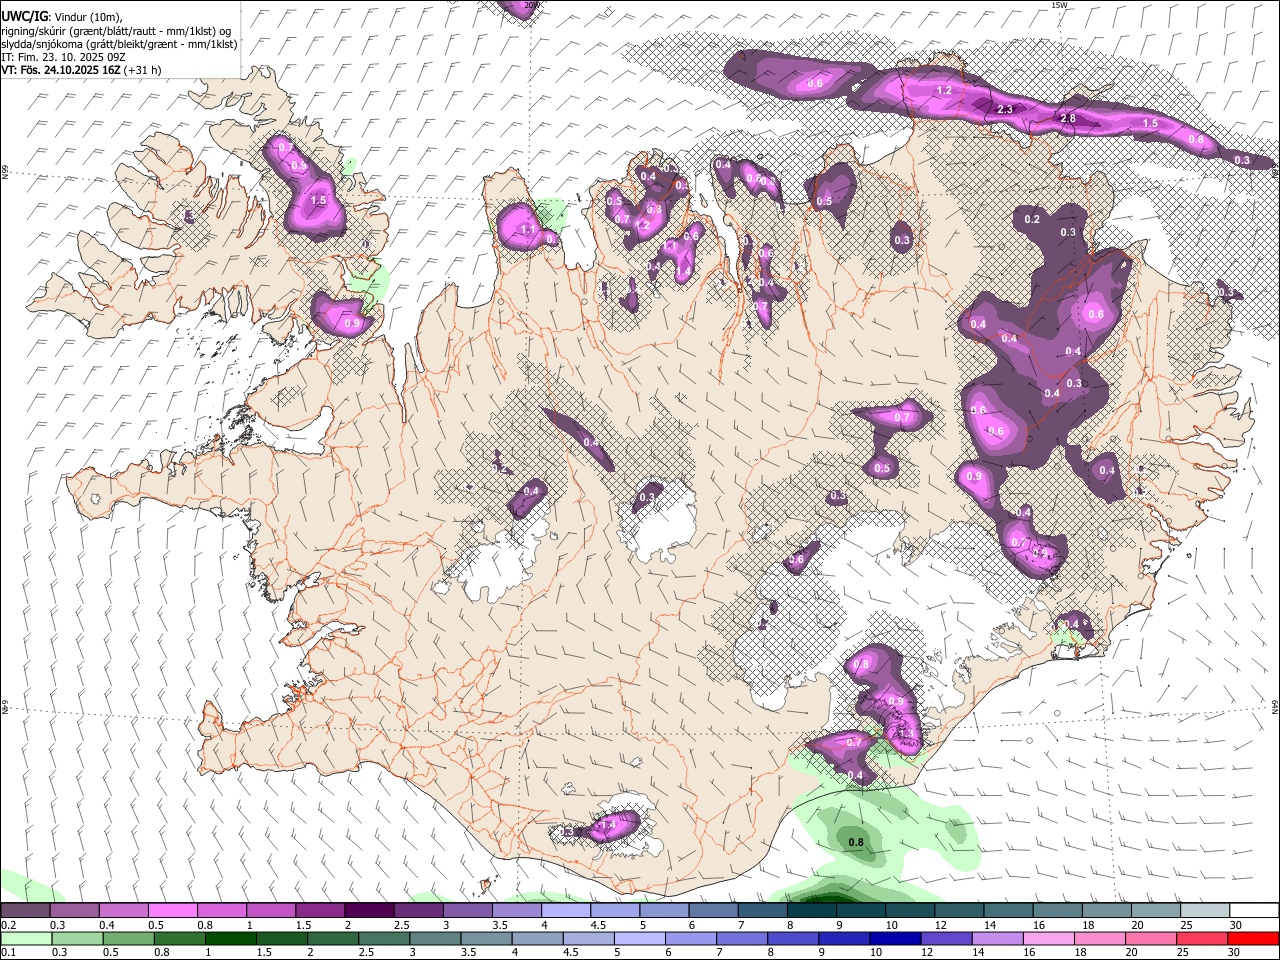Pick the lavender 4–4.5 swatch in the upper legend

566,910
